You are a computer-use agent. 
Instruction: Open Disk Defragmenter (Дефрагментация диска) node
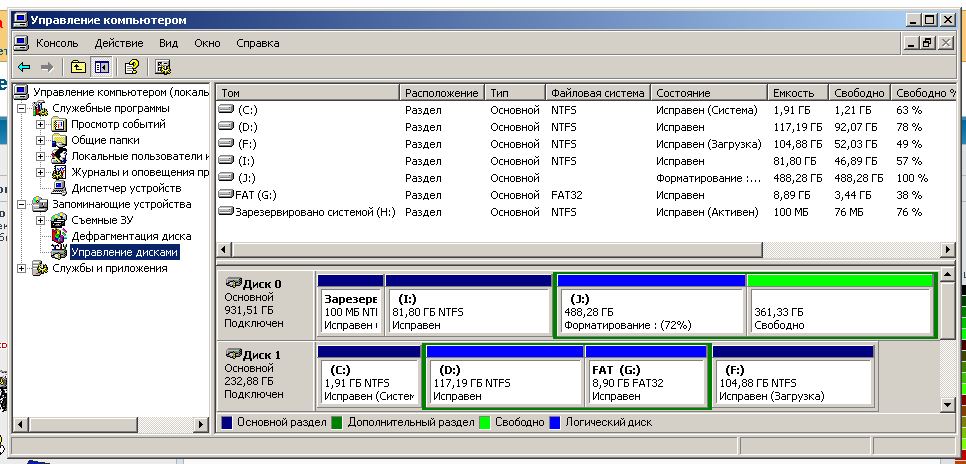[130, 236]
